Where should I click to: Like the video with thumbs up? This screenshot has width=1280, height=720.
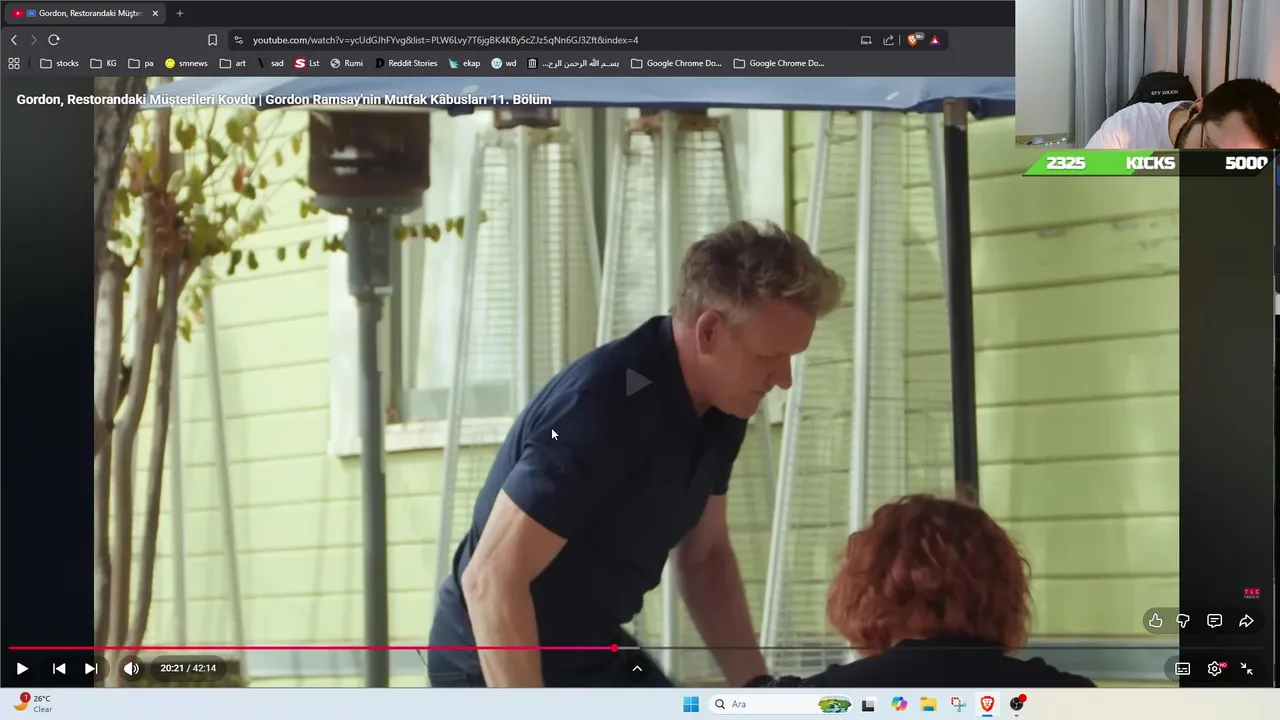(x=1155, y=621)
